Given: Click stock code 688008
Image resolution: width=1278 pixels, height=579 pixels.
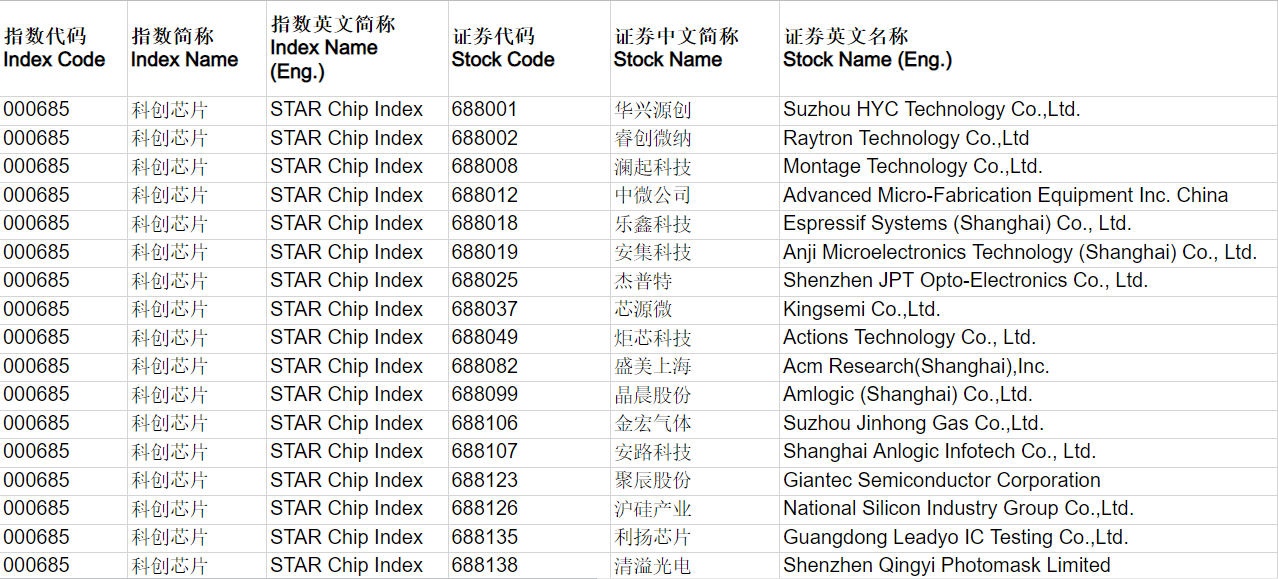Looking at the screenshot, I should pos(485,166).
